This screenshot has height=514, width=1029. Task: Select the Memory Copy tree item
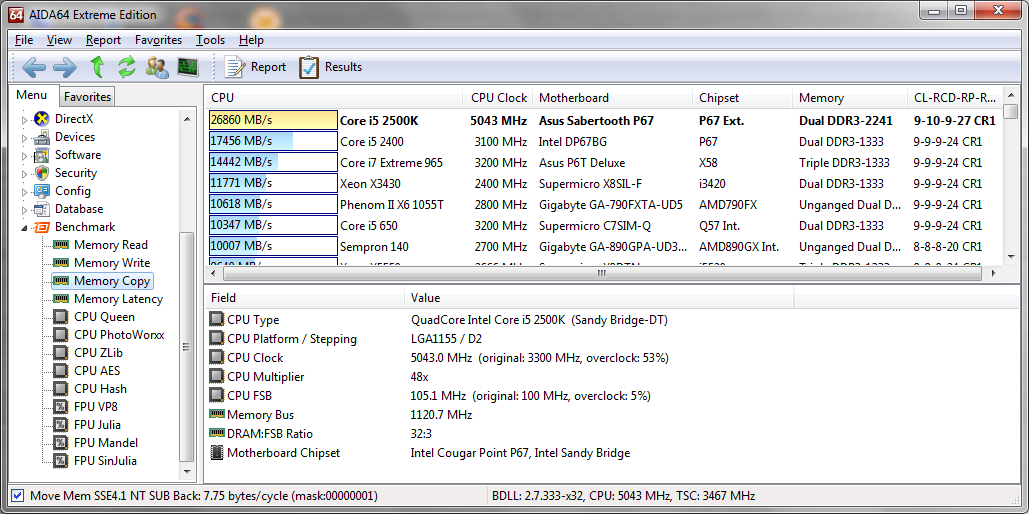[102, 281]
